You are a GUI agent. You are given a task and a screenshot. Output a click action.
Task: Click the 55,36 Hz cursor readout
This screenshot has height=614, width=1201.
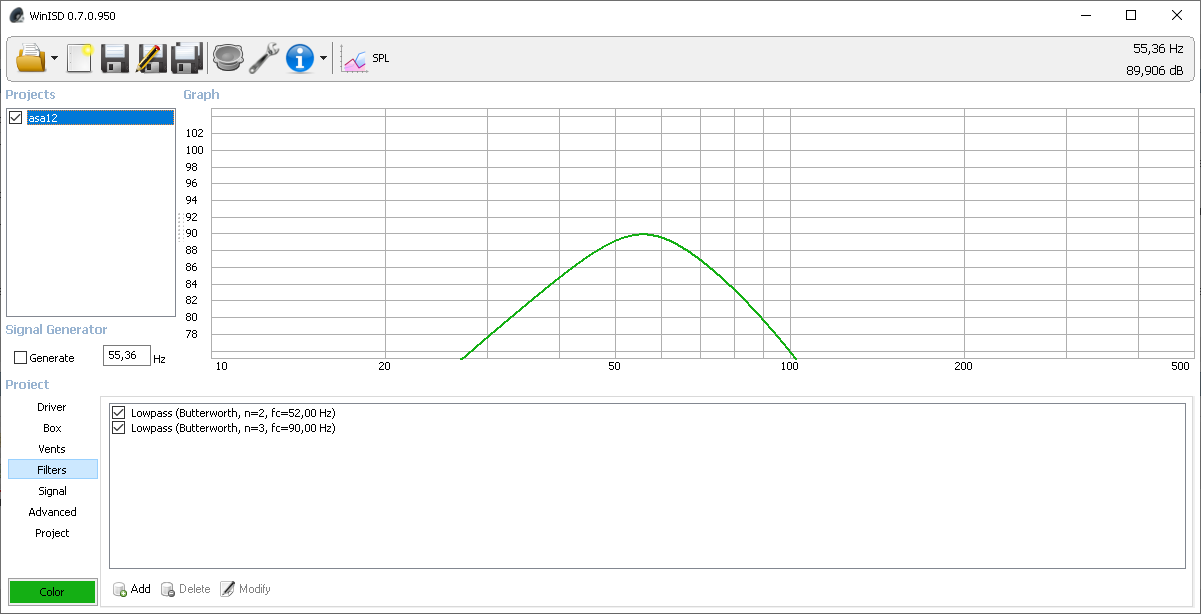coord(1158,48)
